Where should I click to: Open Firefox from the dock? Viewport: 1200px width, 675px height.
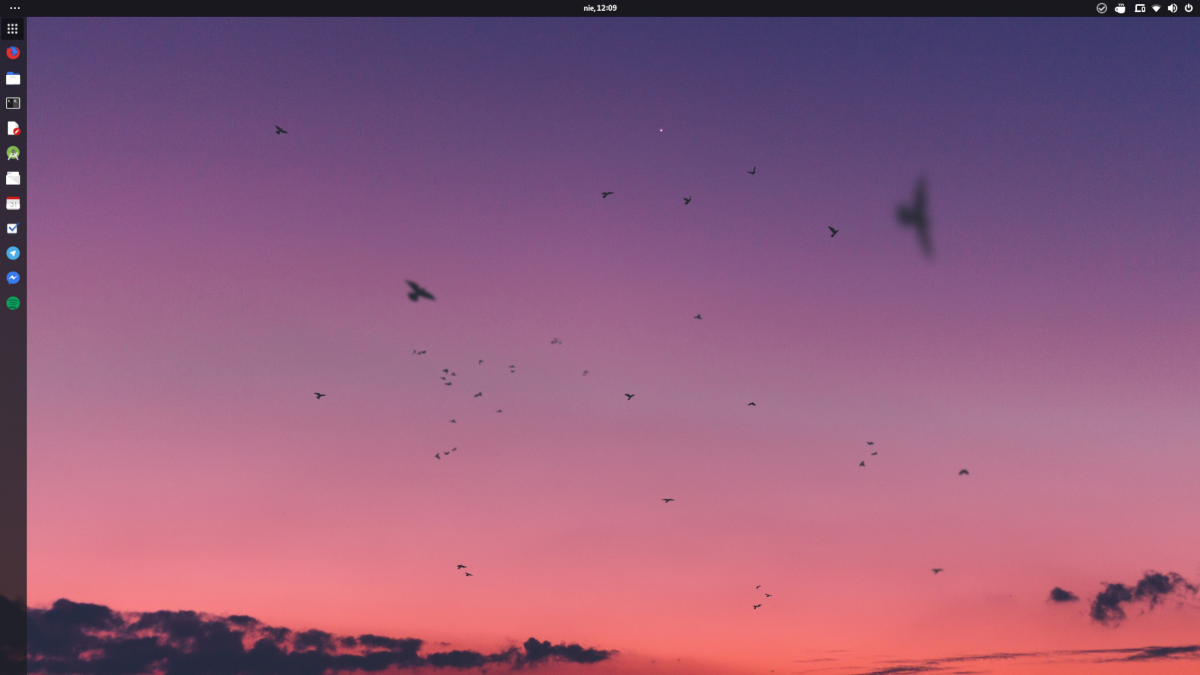12,52
